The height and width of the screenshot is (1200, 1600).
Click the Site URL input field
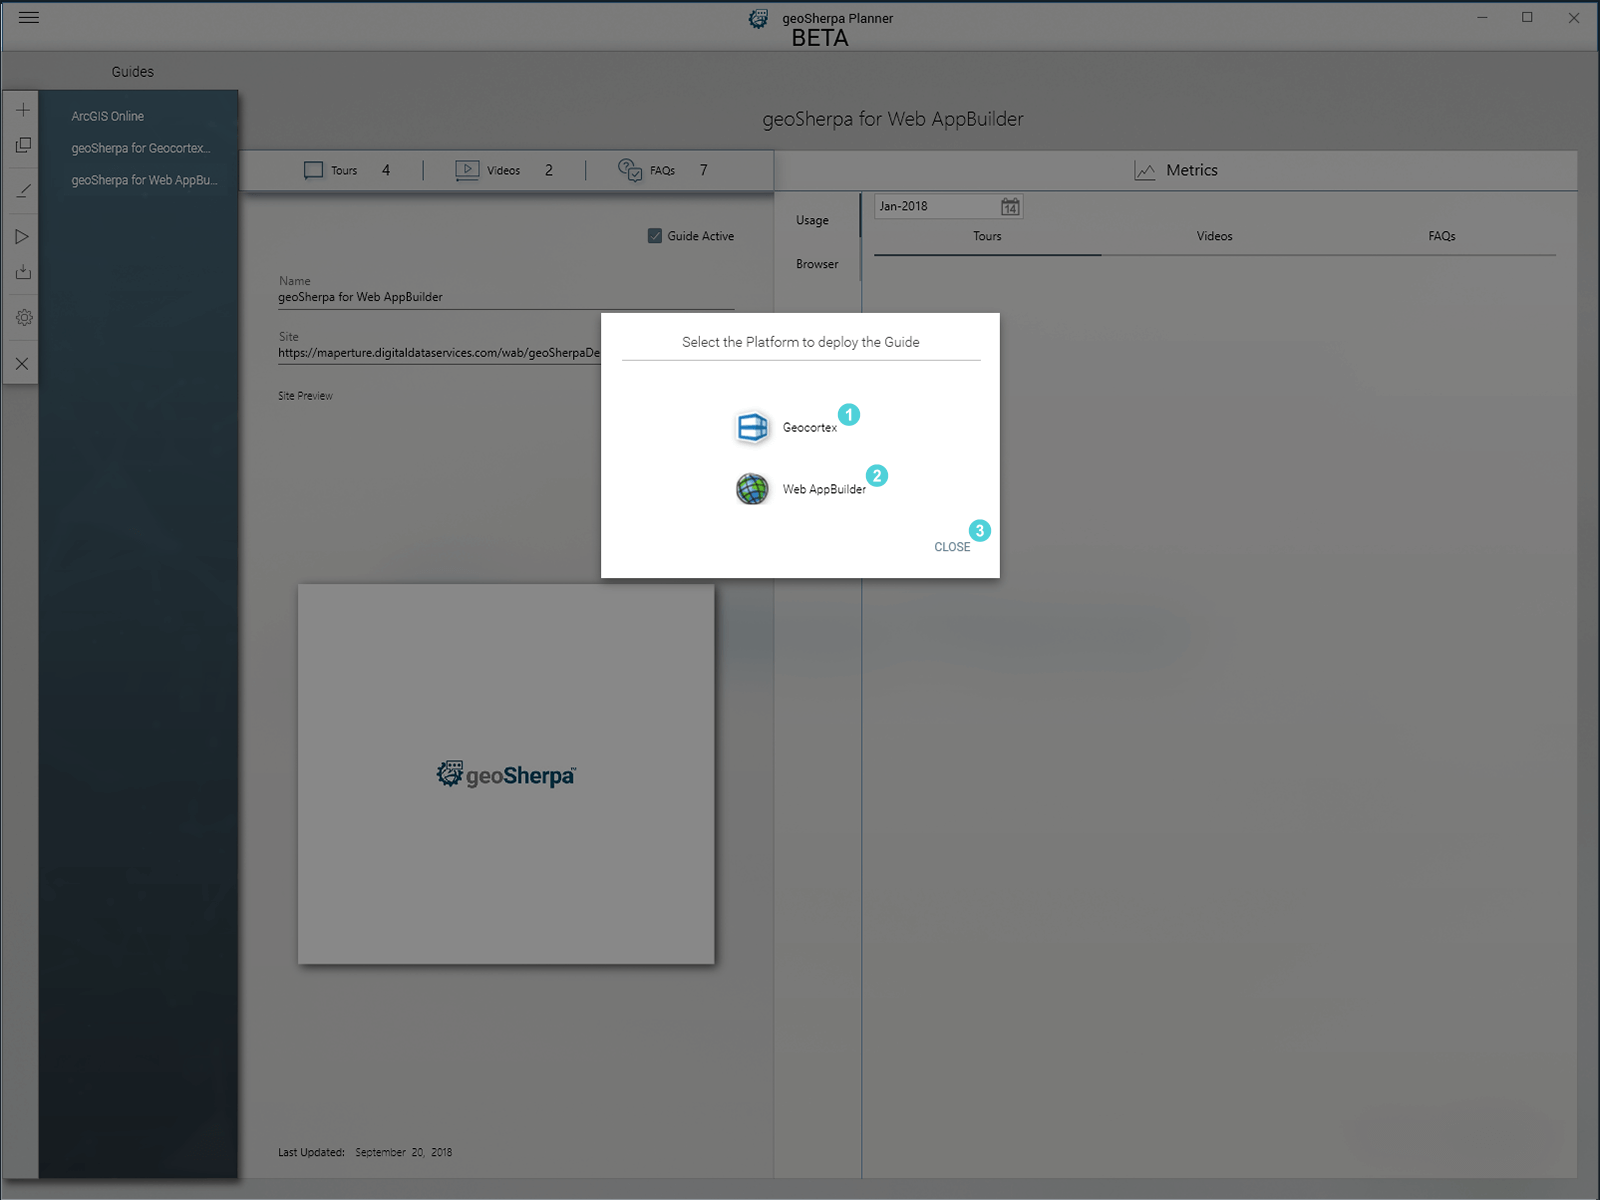439,353
